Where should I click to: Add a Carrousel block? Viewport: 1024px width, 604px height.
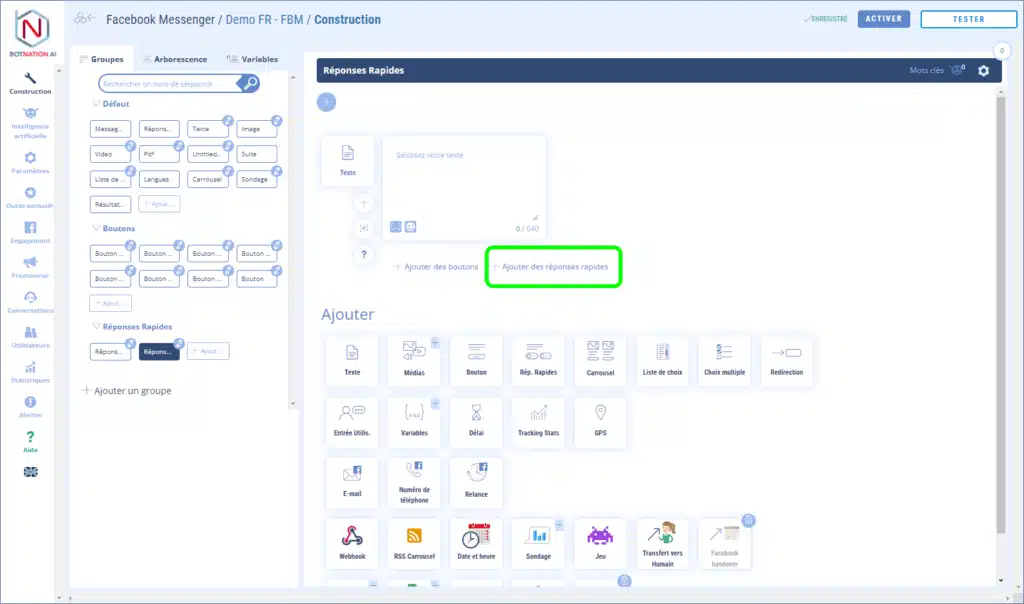[x=600, y=360]
